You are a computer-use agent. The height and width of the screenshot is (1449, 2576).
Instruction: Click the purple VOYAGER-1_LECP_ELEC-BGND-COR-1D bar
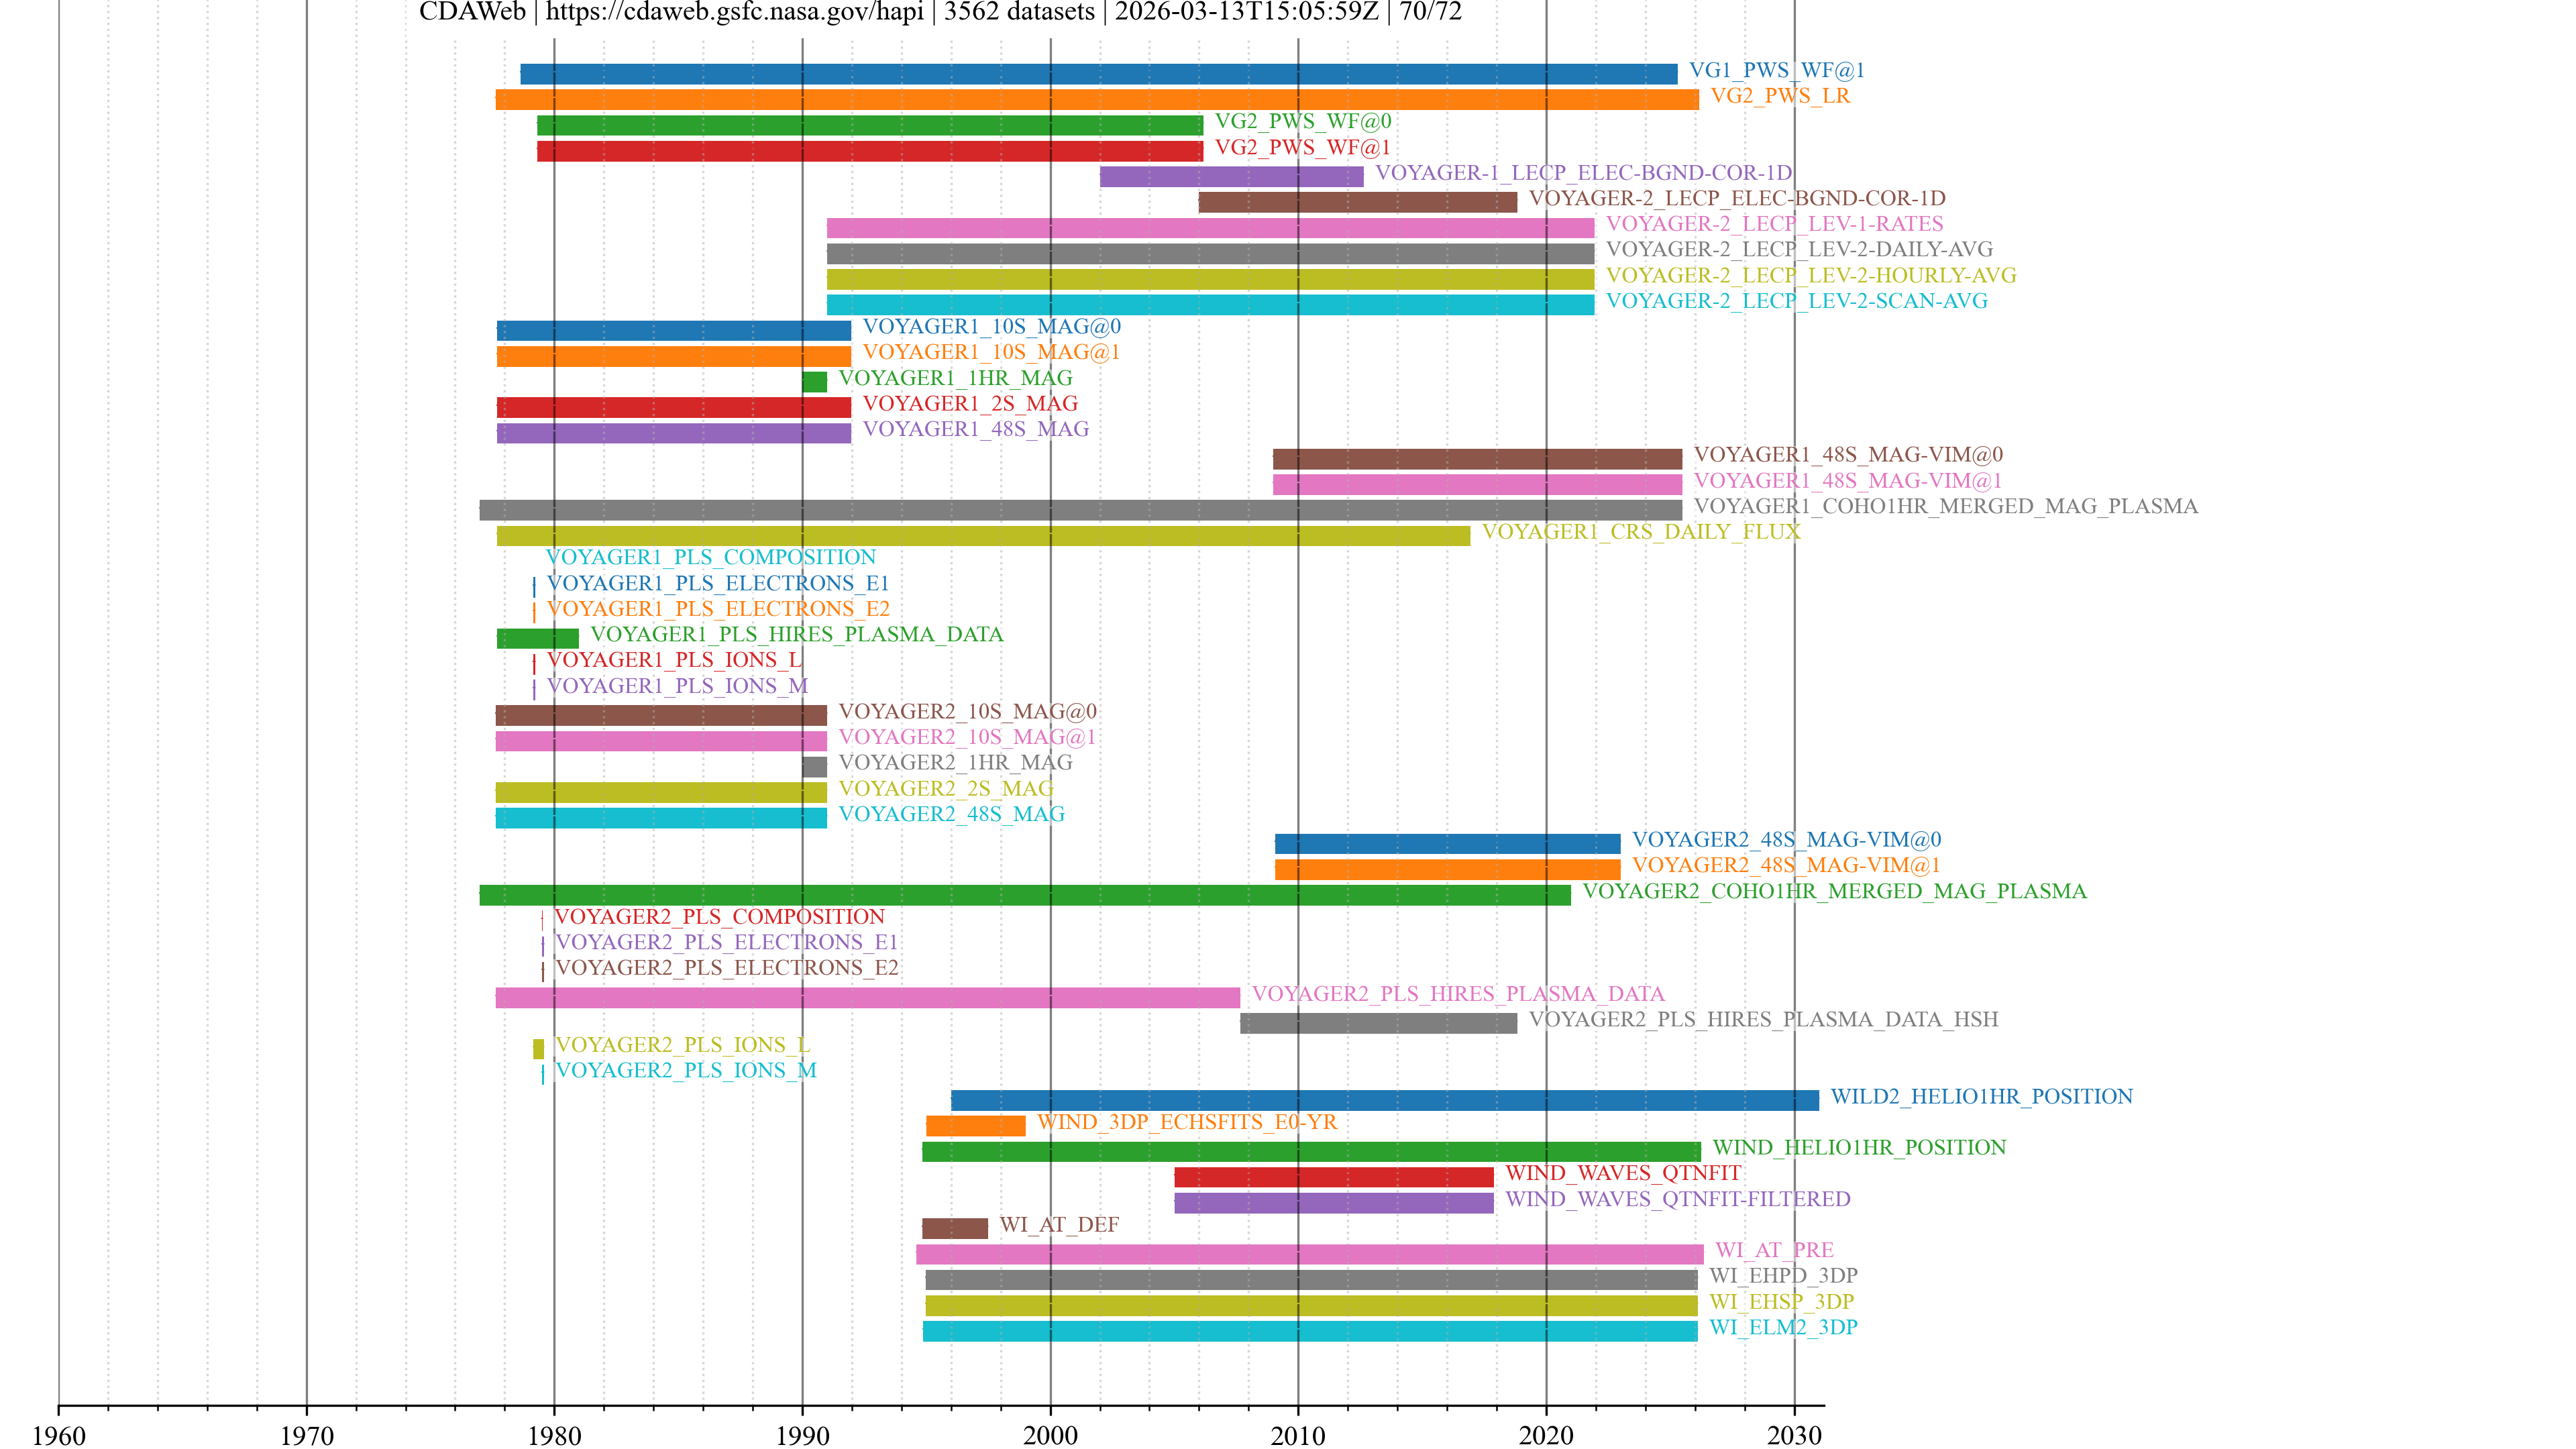(1231, 176)
